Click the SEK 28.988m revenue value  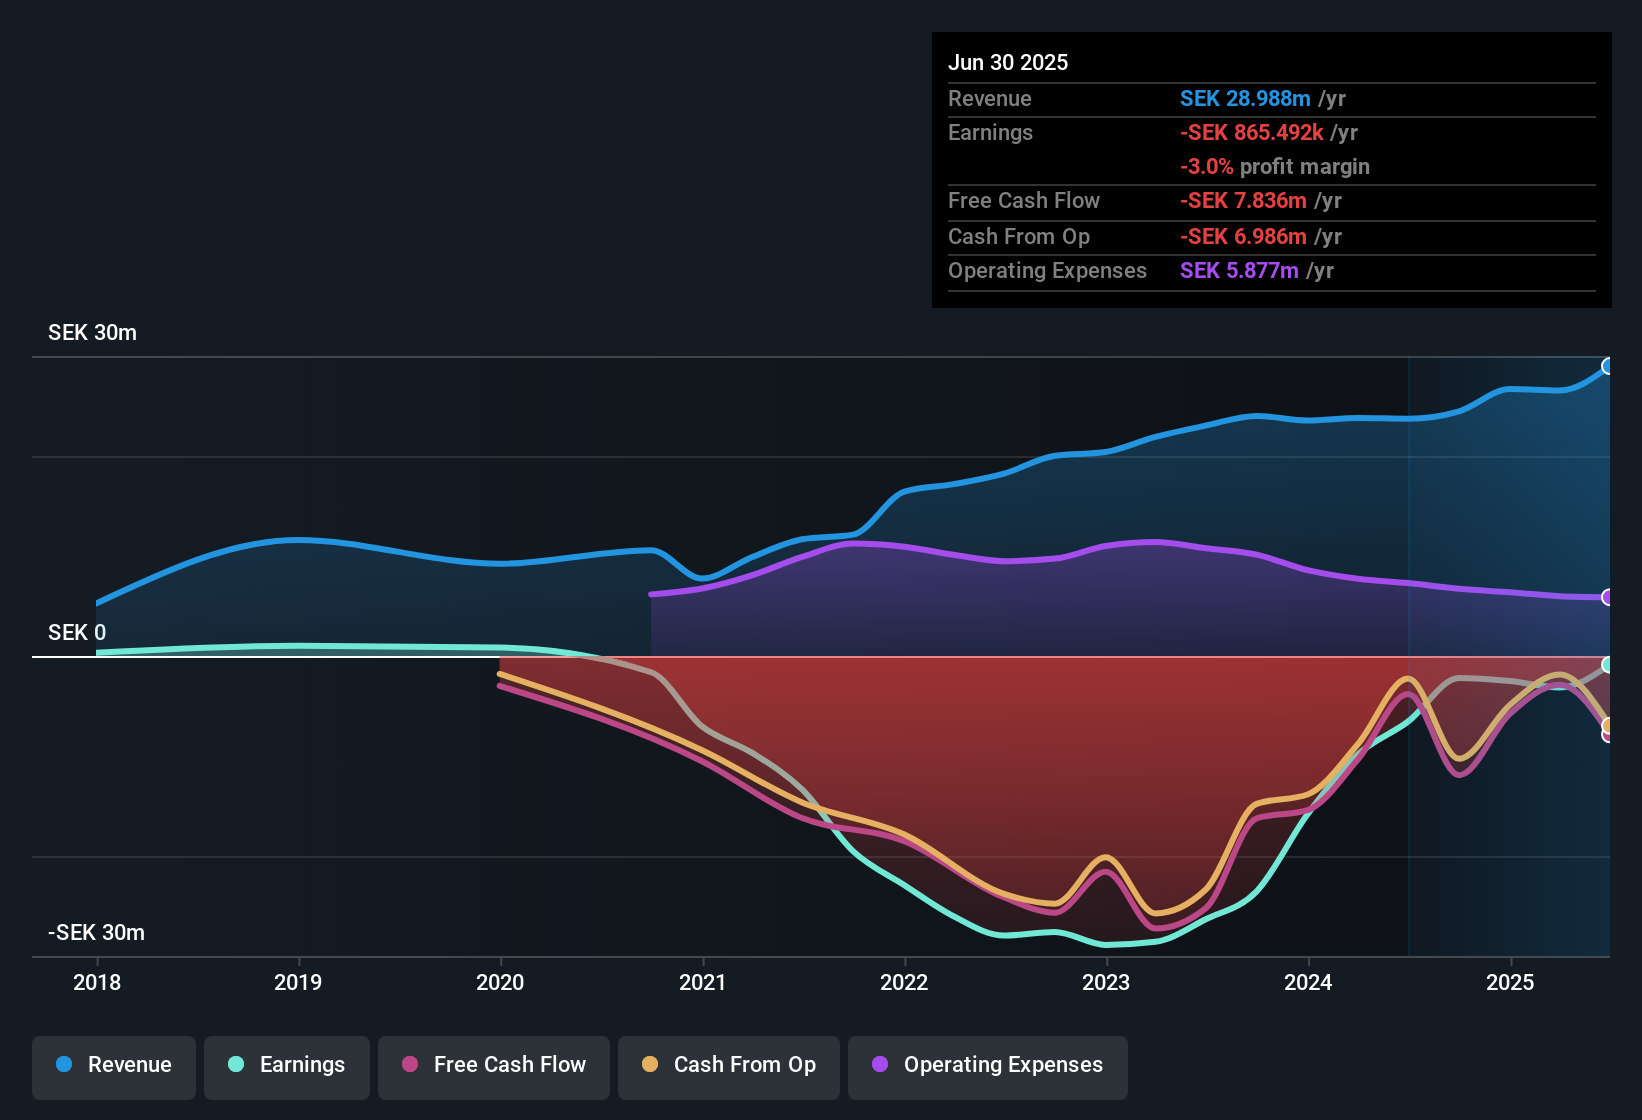[x=1245, y=98]
